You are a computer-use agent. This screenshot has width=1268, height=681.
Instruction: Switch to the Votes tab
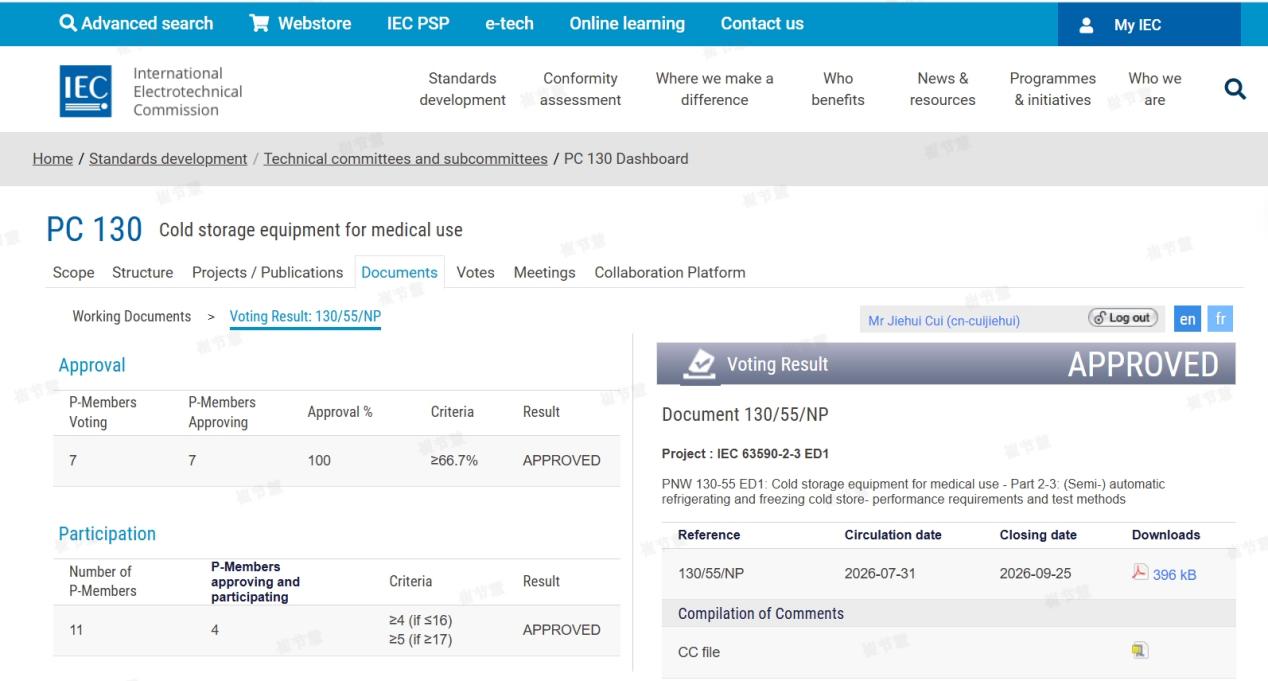475,272
